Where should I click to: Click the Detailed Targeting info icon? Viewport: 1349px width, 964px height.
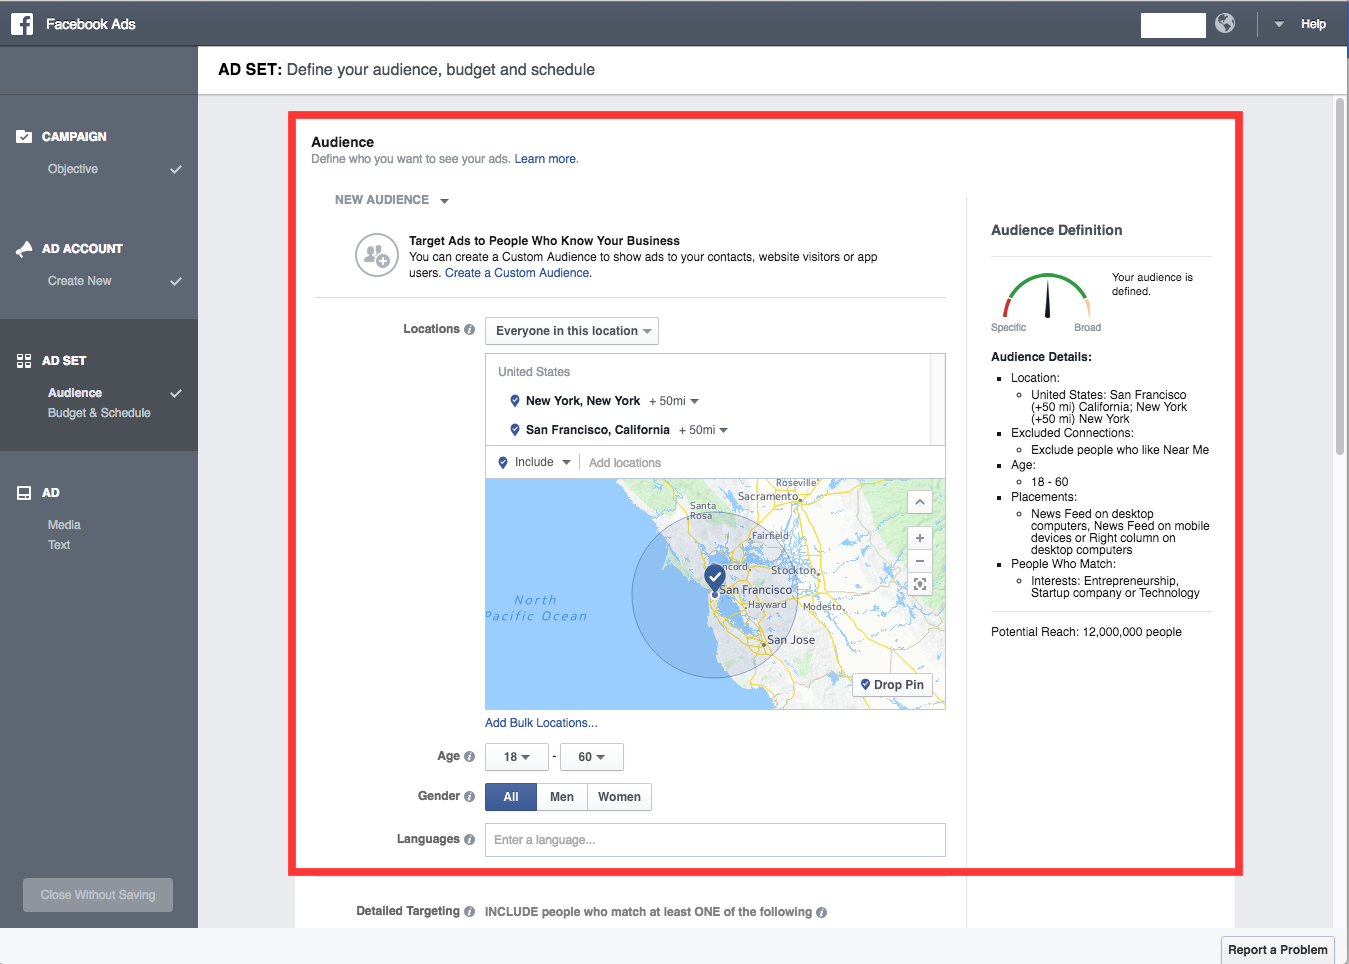469,912
